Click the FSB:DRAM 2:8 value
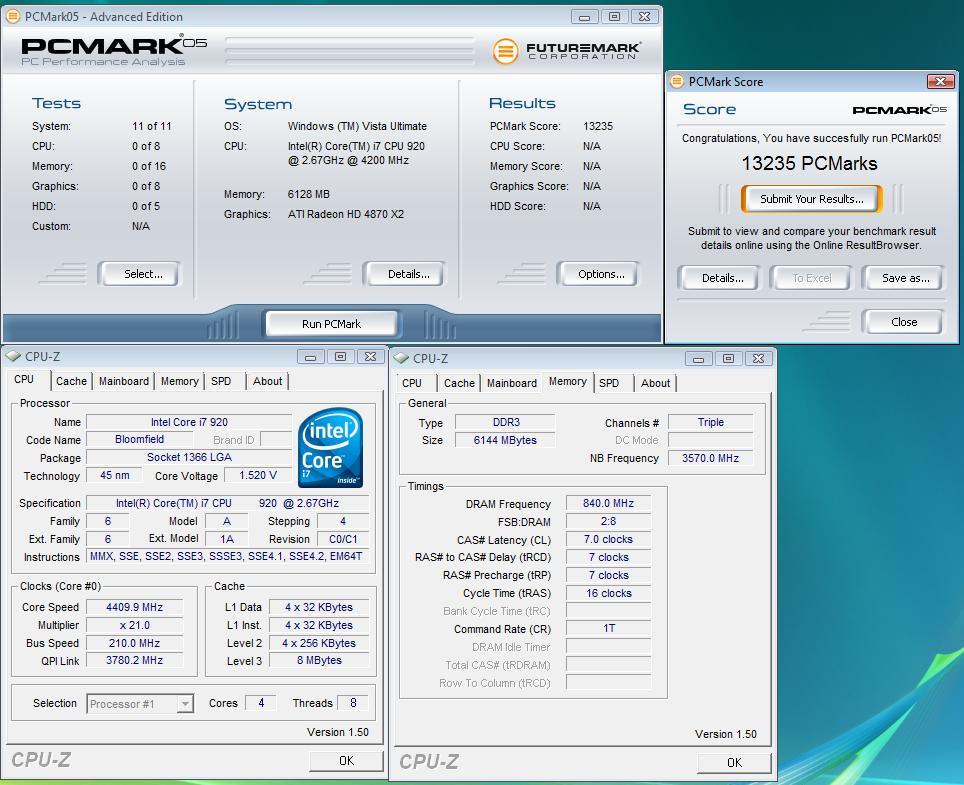The height and width of the screenshot is (785, 964). [x=608, y=521]
